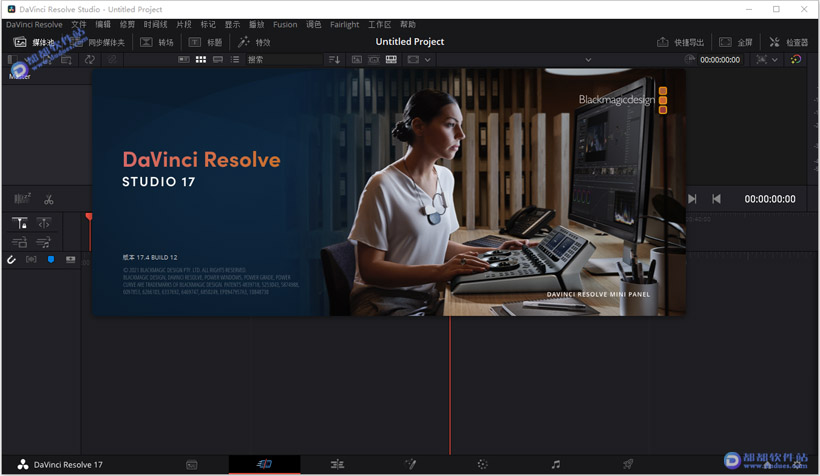The image size is (820, 476).
Task: Open the Fairlight menu
Action: tap(345, 25)
